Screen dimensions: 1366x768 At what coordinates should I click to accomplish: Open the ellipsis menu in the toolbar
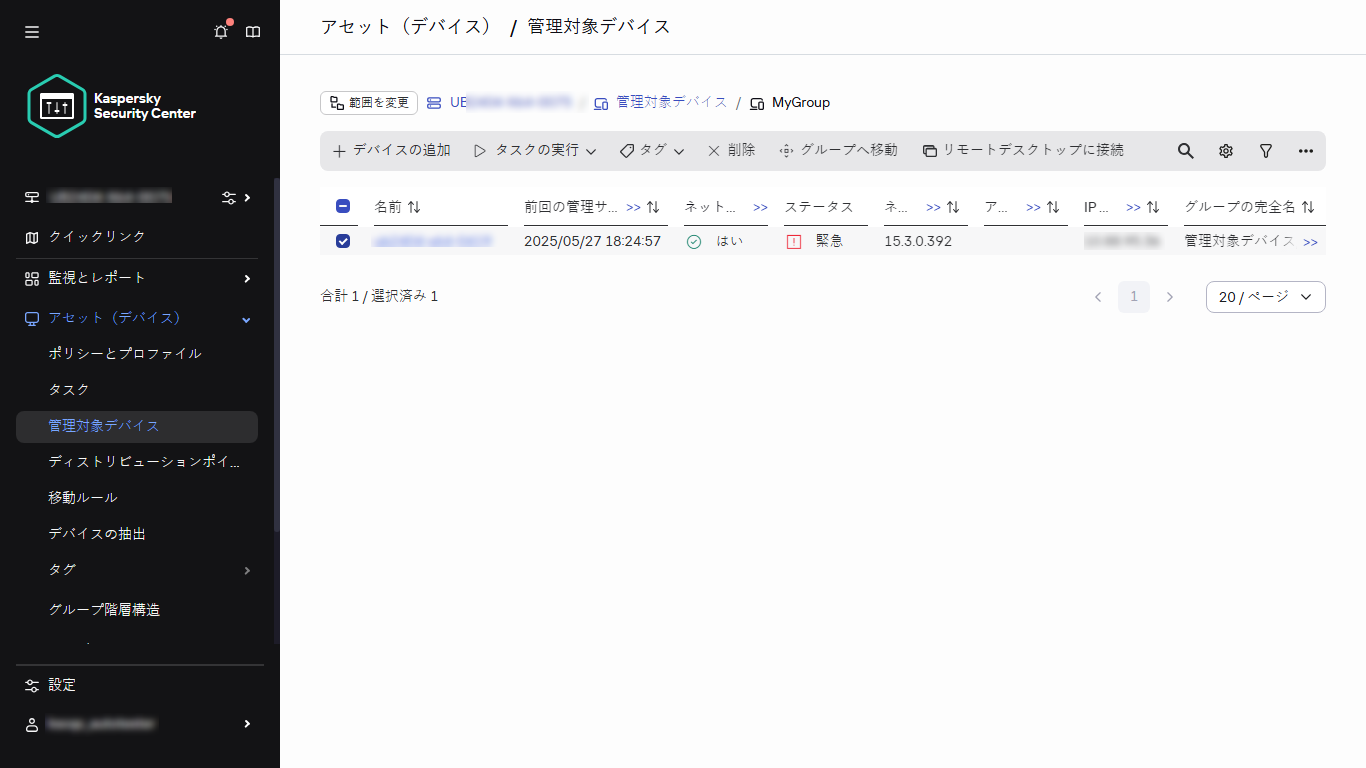[1305, 150]
